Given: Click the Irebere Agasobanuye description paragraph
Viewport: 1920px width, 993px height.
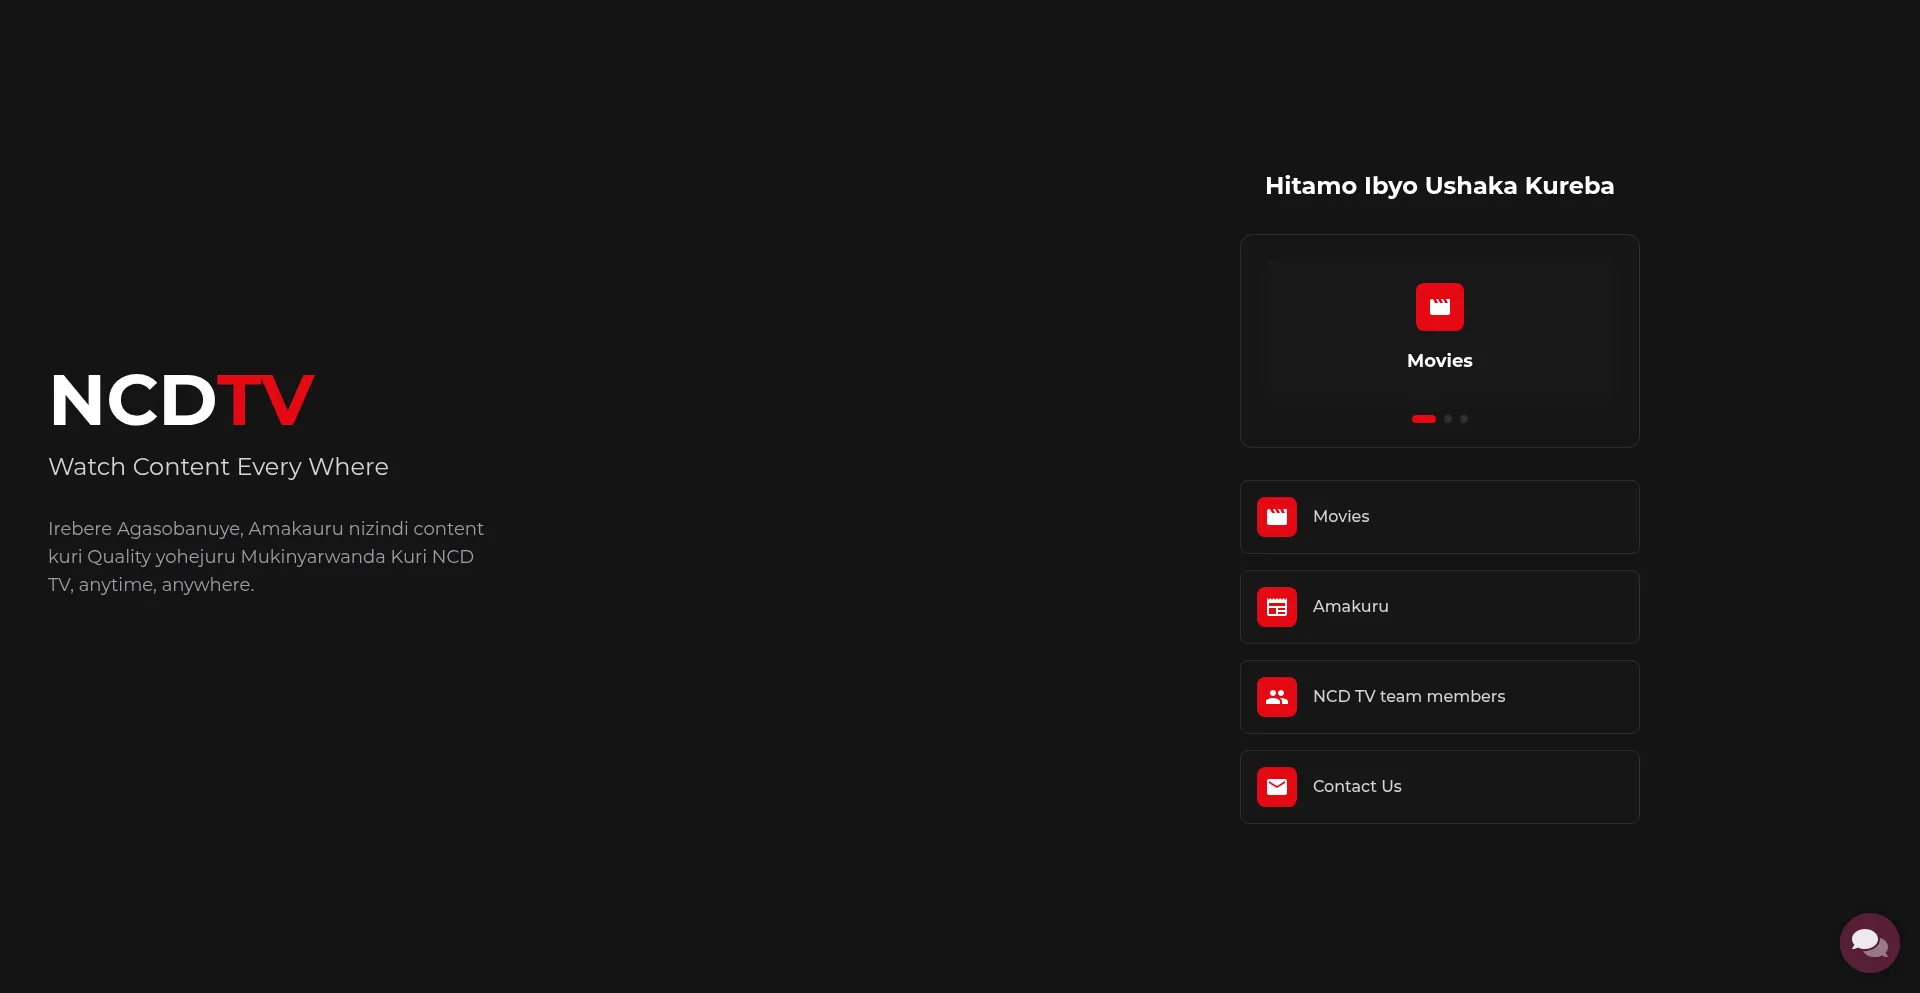Looking at the screenshot, I should tap(265, 556).
